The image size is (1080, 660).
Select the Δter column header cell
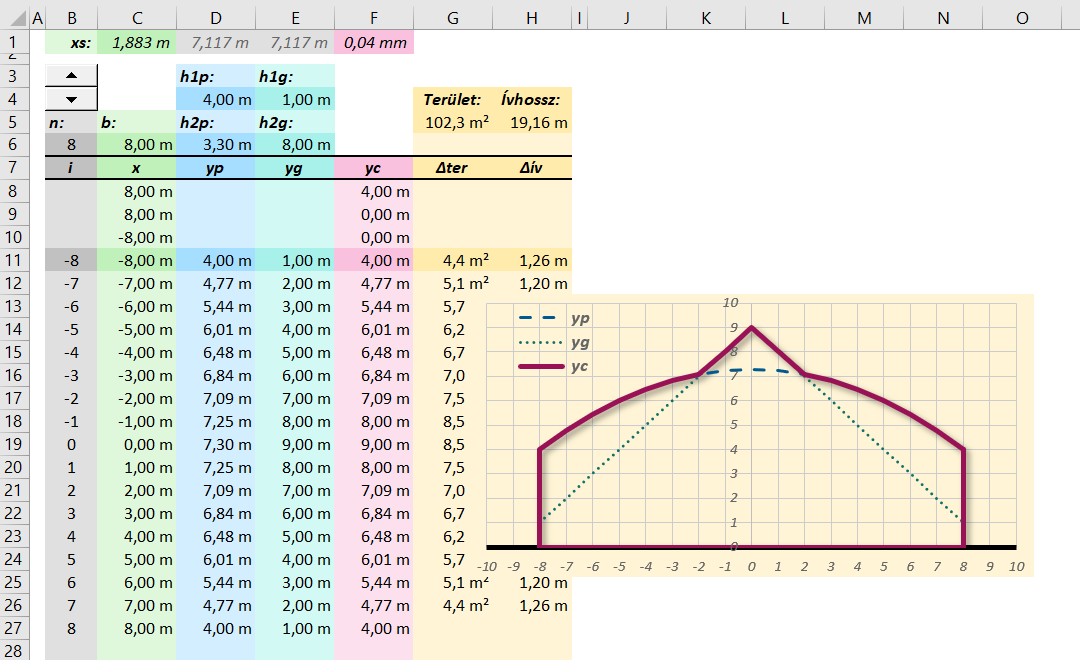(452, 169)
